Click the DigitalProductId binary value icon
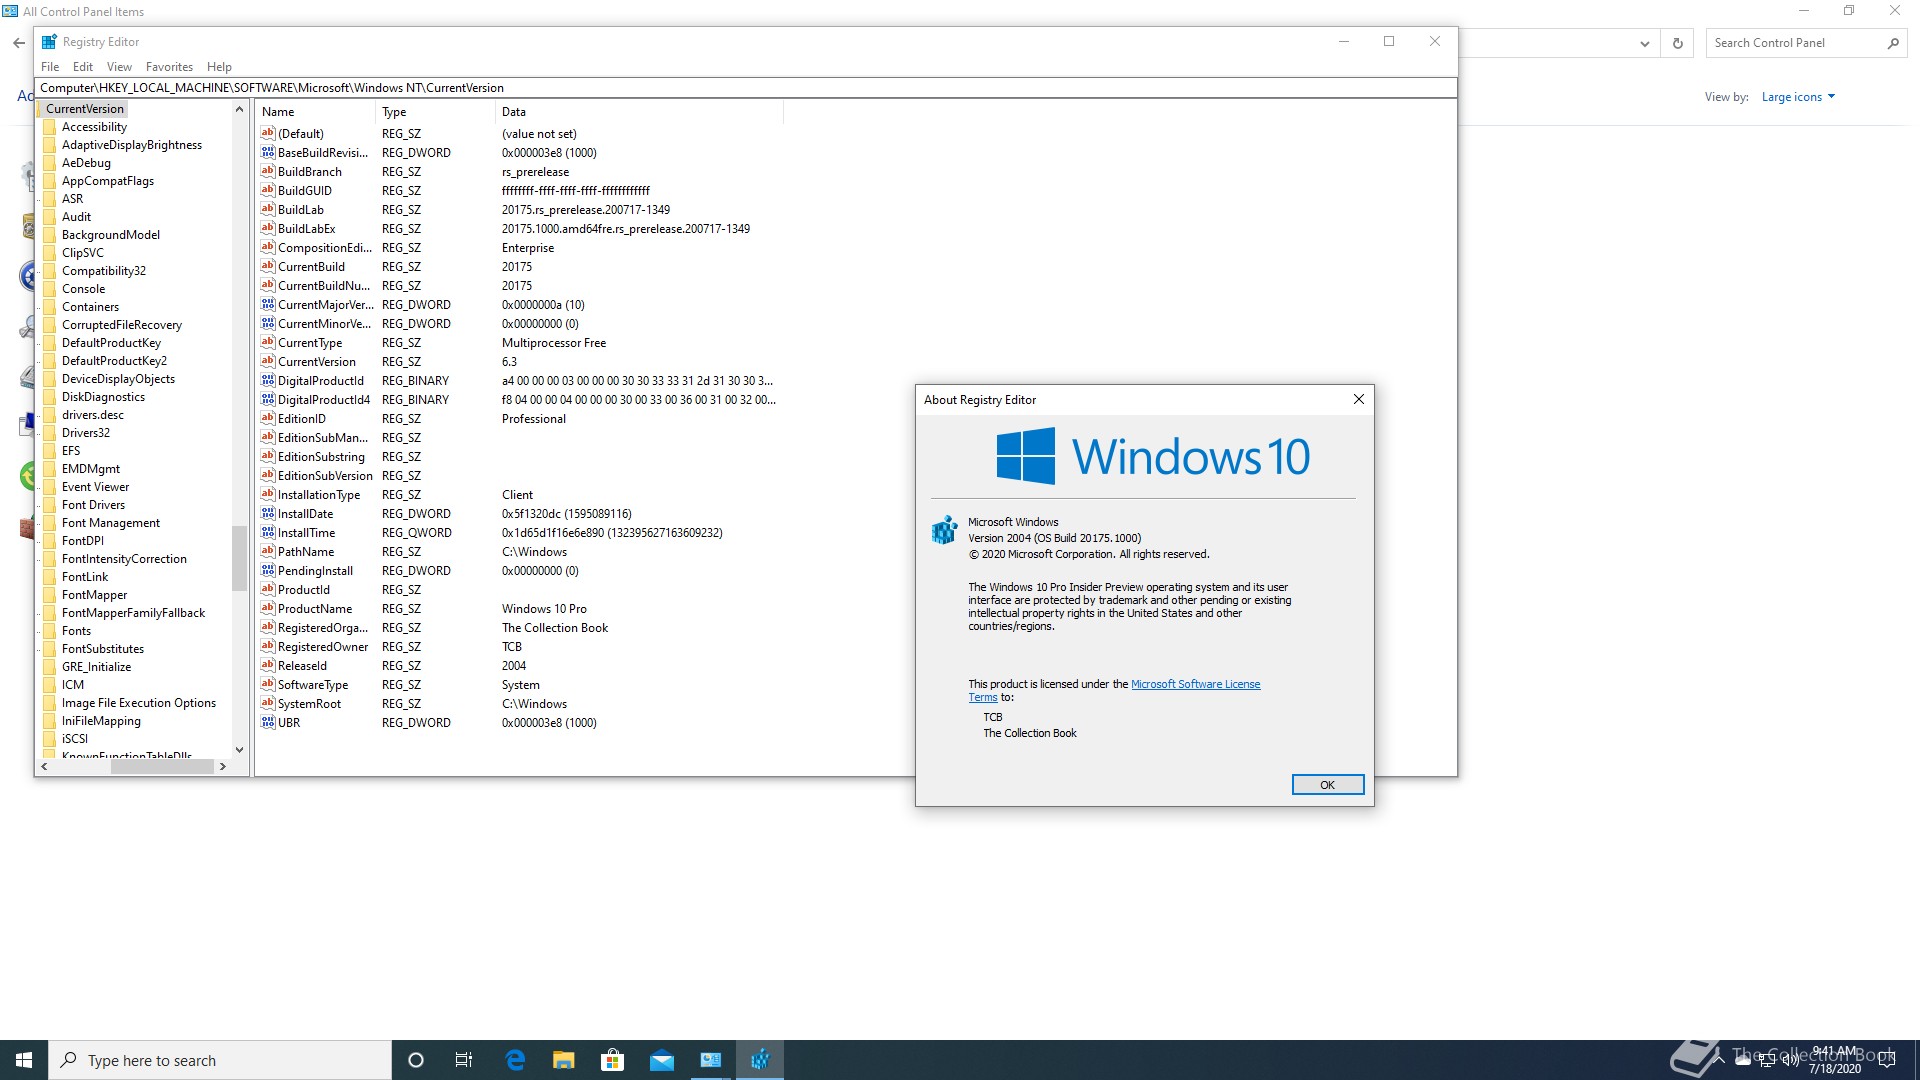 [268, 381]
